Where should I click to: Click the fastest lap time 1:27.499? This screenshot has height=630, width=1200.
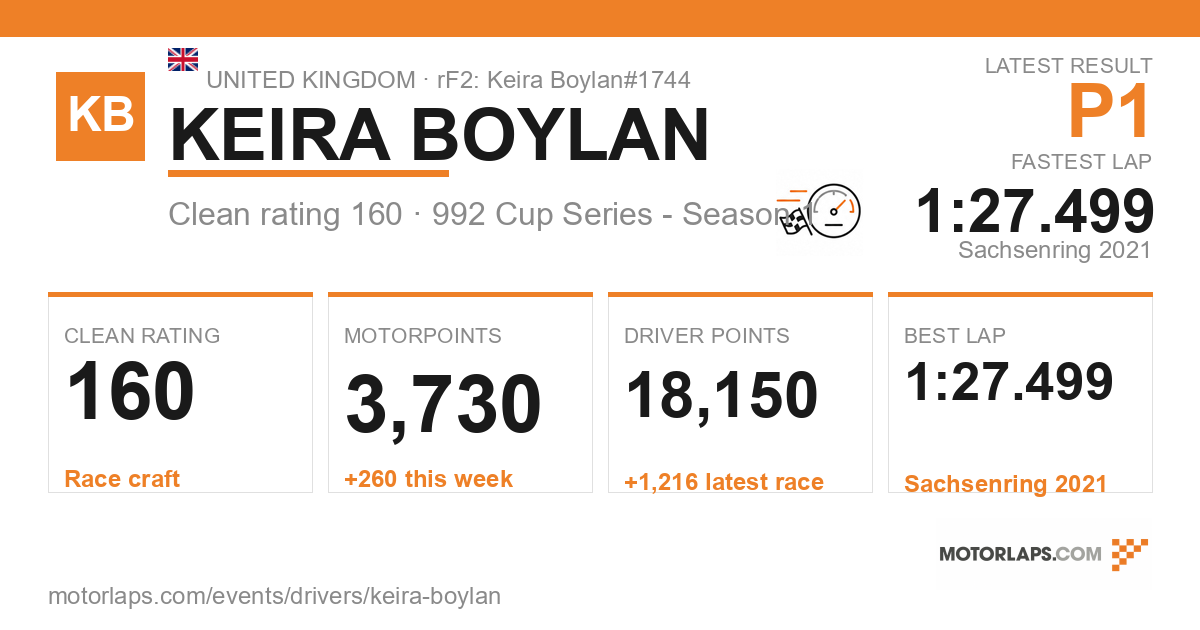tap(1035, 211)
